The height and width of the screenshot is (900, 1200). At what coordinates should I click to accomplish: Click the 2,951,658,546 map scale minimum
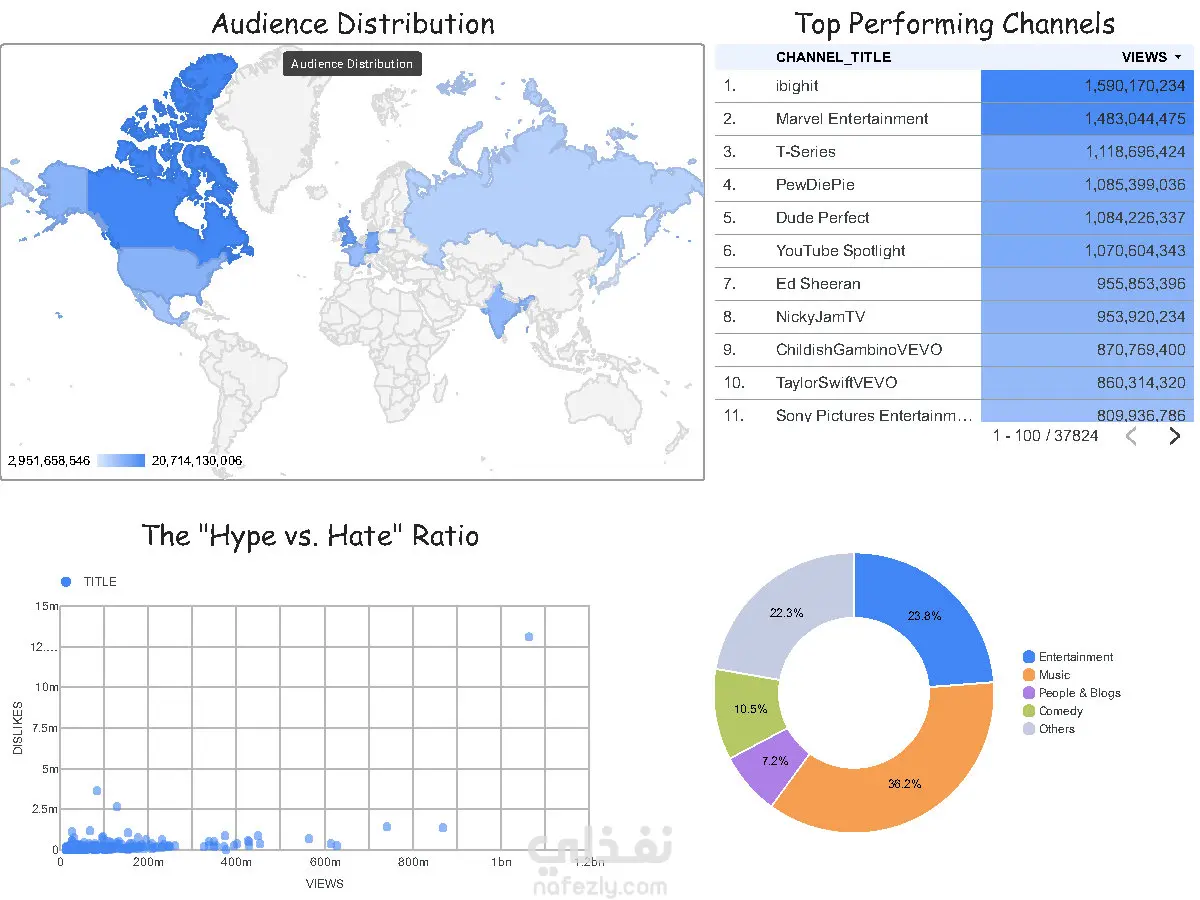(x=49, y=461)
